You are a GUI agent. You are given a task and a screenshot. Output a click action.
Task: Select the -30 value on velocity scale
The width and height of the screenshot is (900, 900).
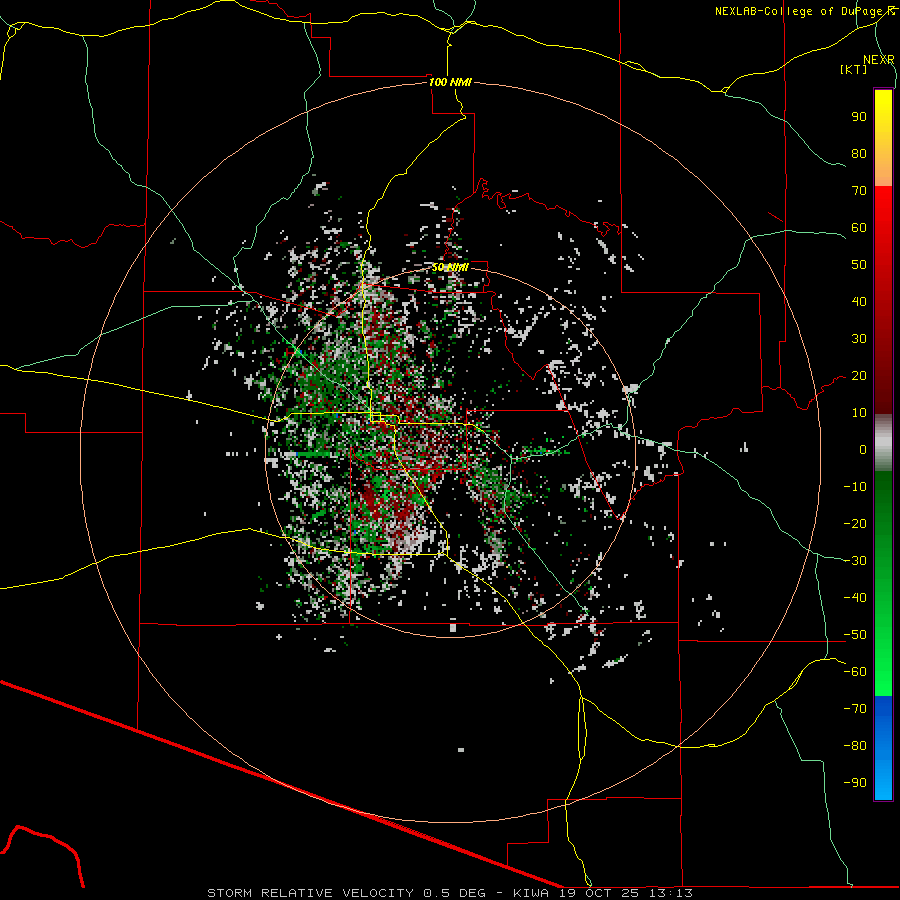point(855,561)
